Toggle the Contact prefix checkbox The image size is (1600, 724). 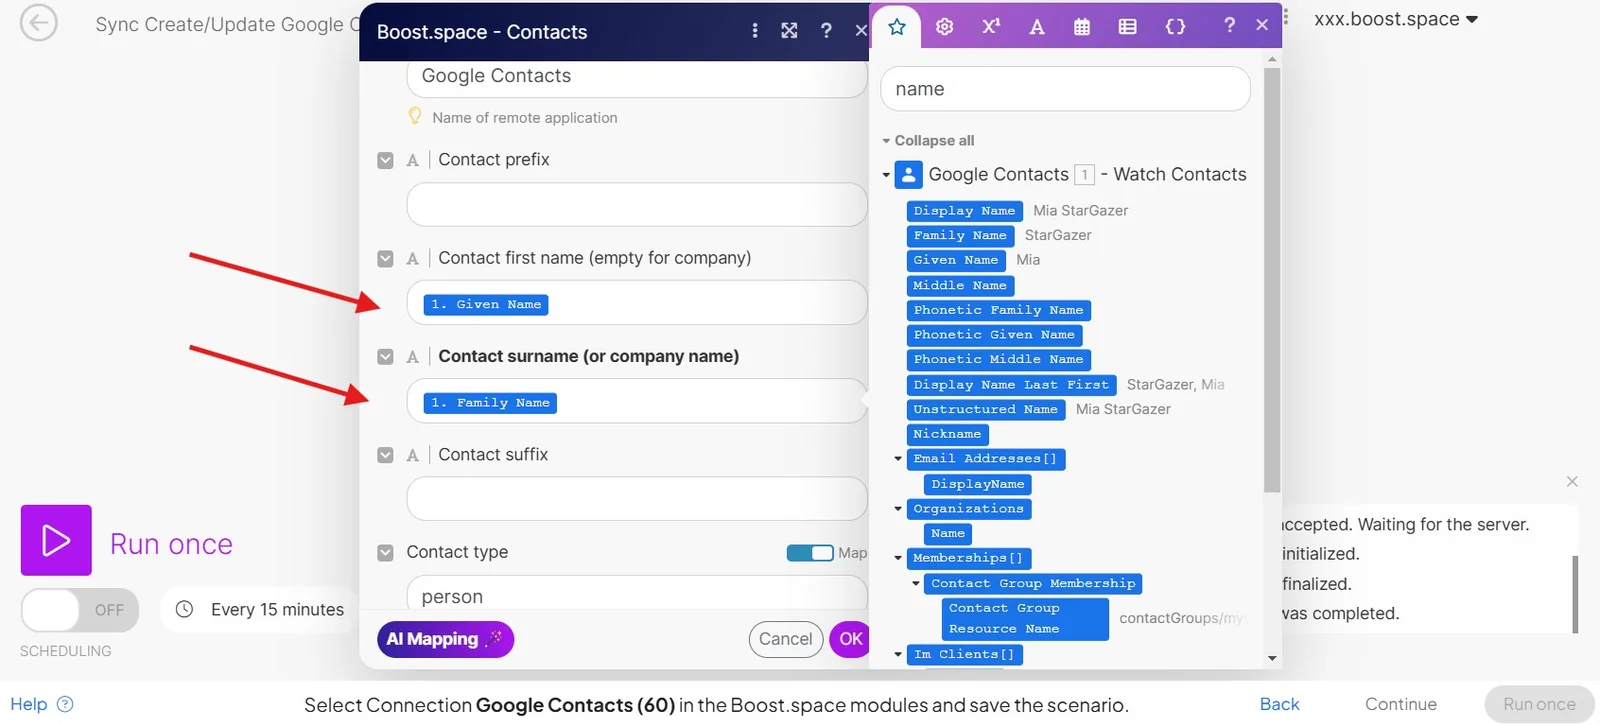click(x=385, y=160)
